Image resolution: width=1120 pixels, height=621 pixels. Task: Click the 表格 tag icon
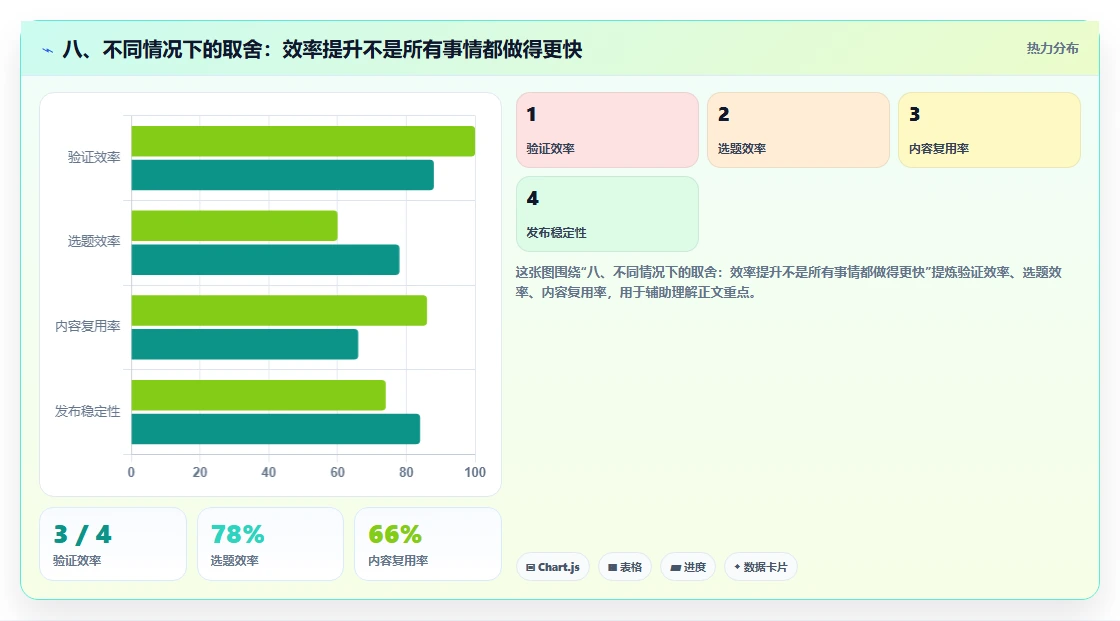[x=612, y=567]
